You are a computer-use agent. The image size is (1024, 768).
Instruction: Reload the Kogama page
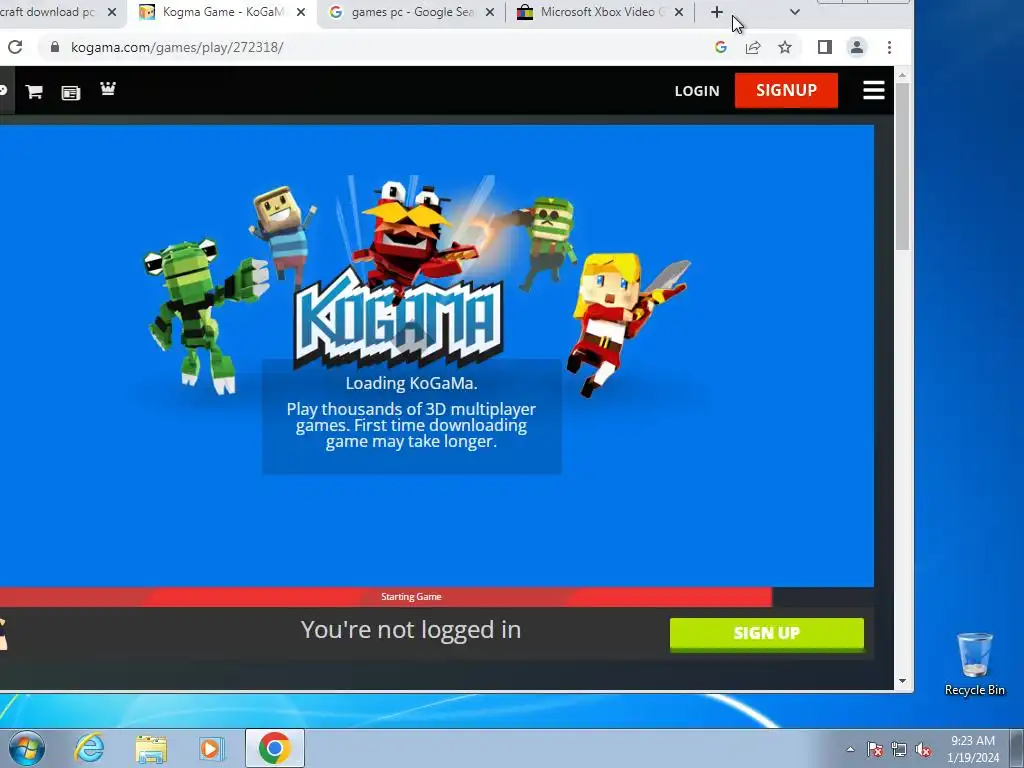tap(15, 47)
